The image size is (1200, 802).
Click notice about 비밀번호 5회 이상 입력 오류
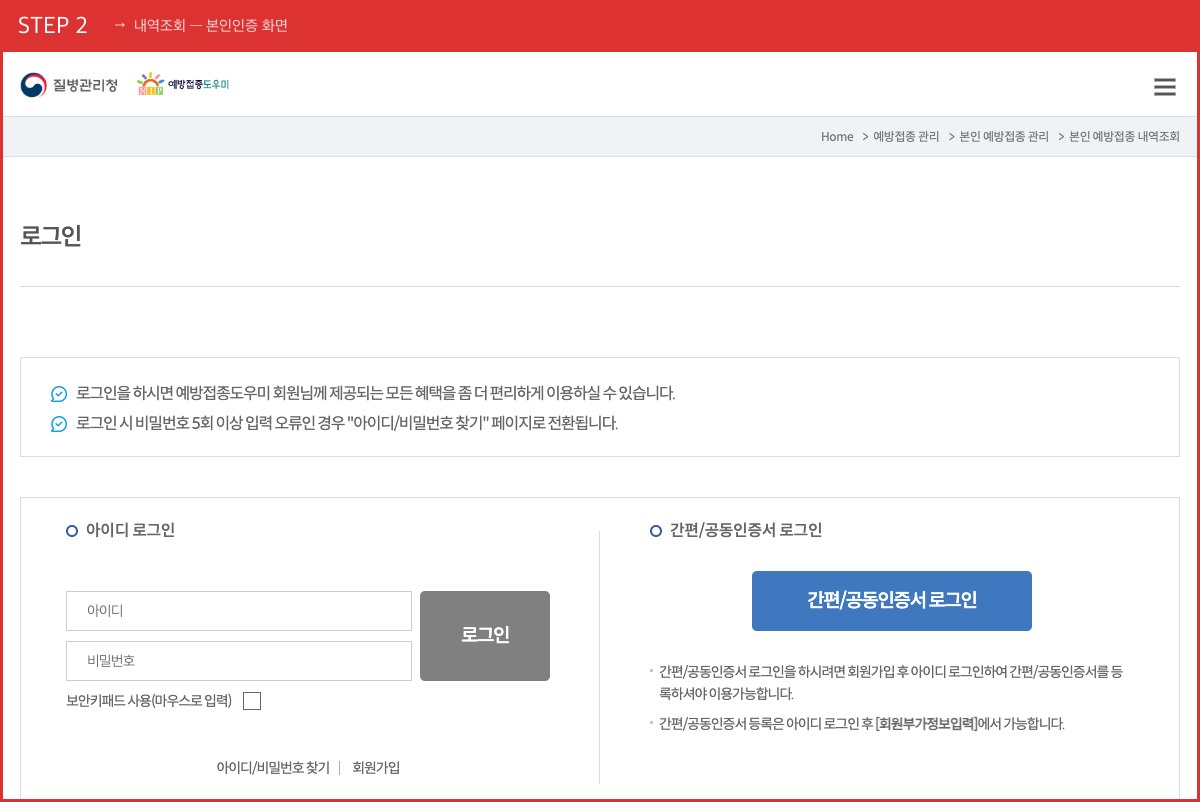[x=347, y=423]
